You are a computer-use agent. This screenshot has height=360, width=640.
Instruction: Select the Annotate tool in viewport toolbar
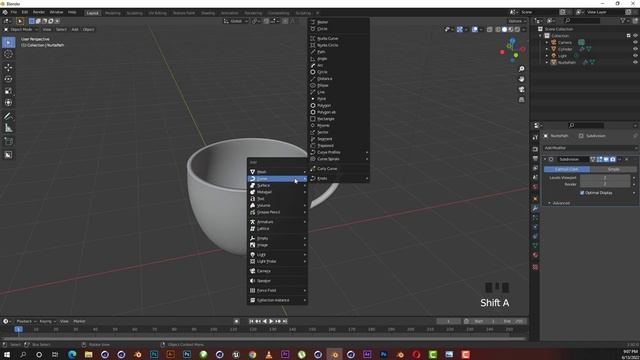(8, 116)
